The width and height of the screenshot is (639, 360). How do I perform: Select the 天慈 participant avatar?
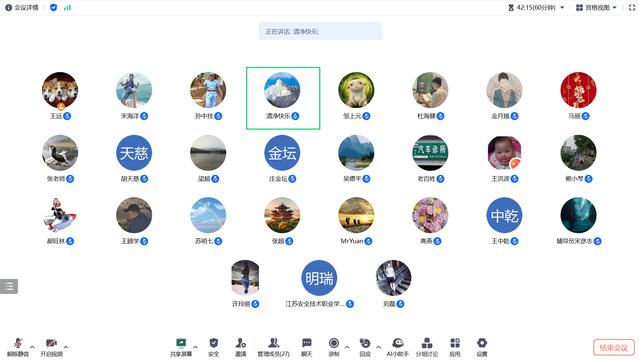[134, 153]
